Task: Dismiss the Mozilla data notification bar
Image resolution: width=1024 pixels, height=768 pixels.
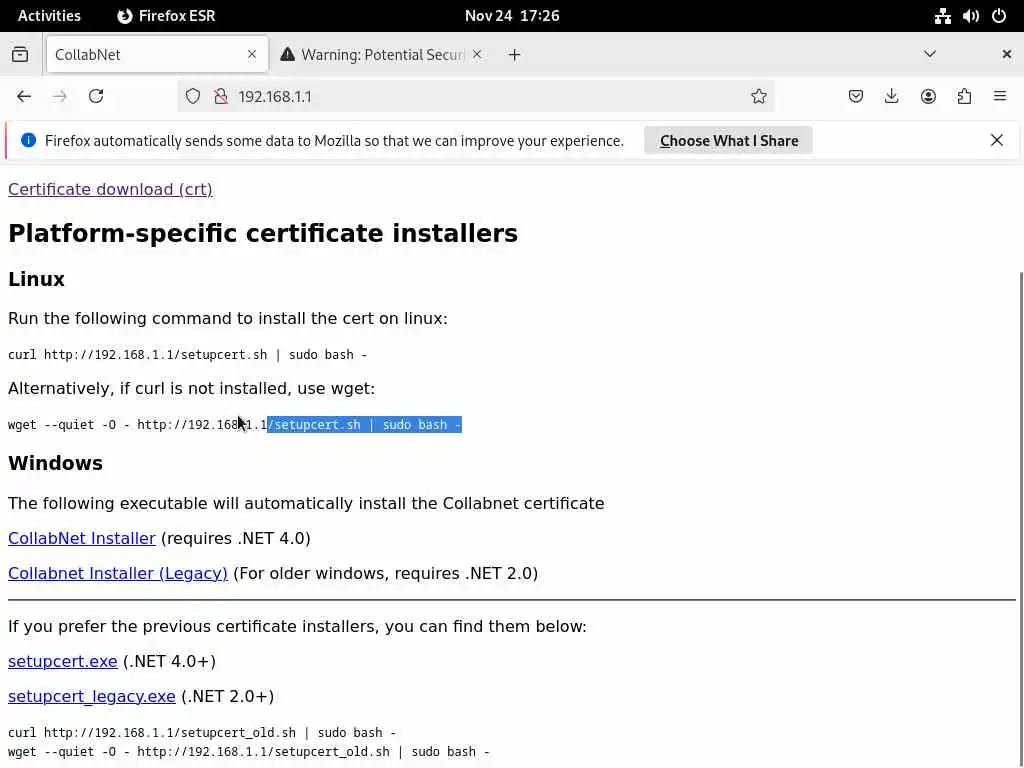Action: point(997,140)
